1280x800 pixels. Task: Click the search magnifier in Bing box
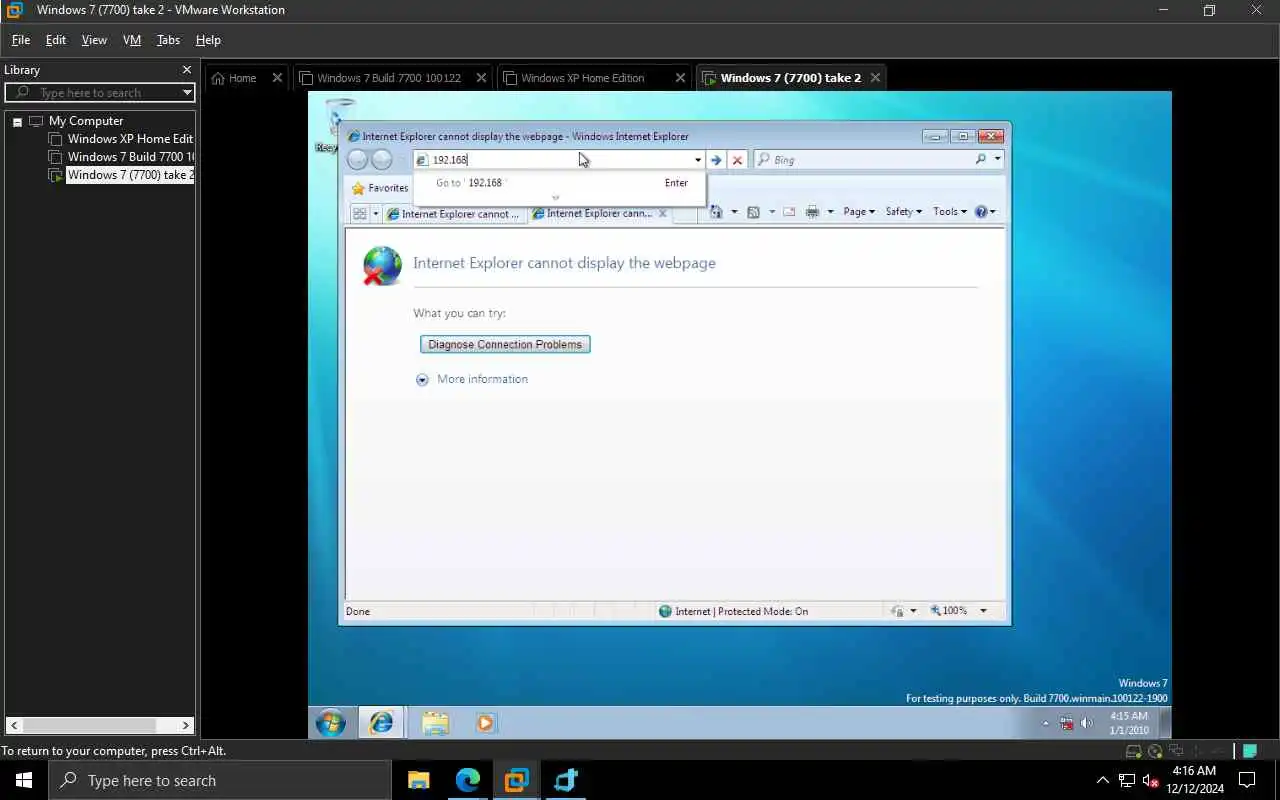[980, 159]
